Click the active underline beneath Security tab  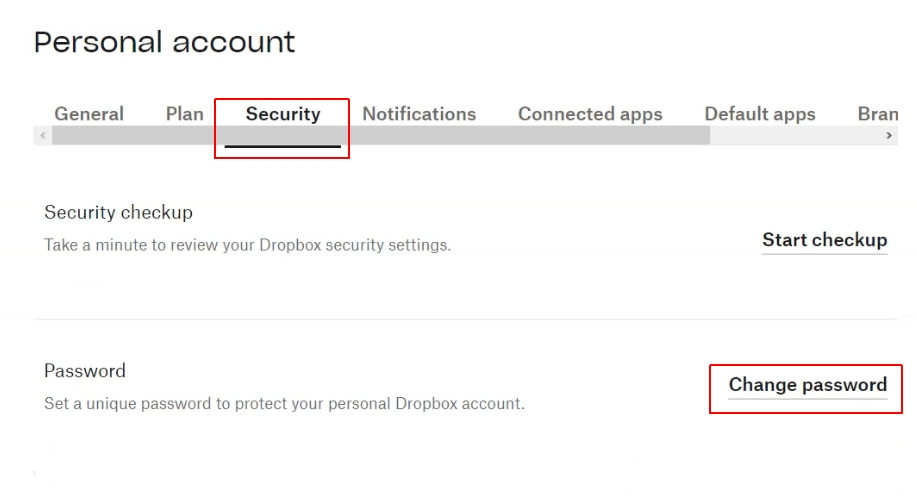pos(283,147)
